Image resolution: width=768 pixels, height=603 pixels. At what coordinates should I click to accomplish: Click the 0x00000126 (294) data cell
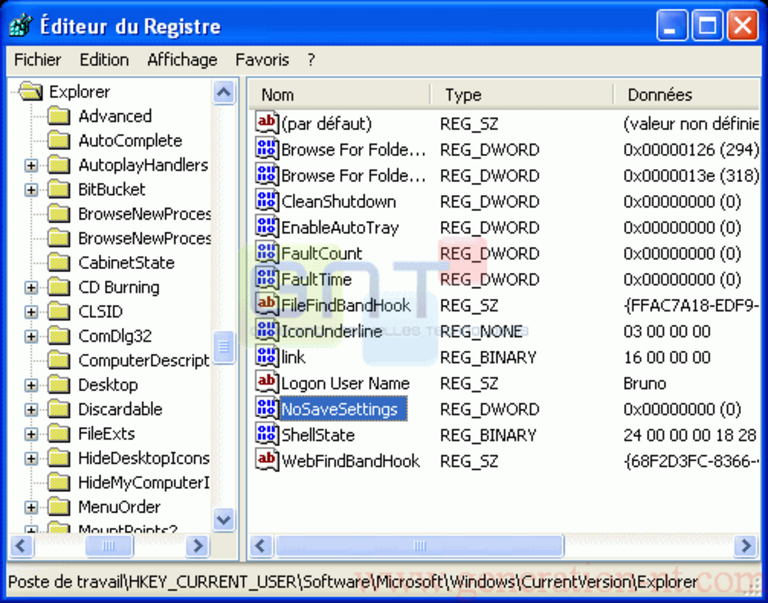coord(691,149)
